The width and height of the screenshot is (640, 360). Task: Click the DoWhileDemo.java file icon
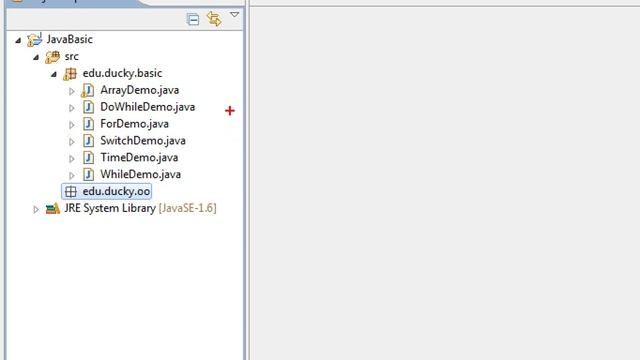[88, 107]
